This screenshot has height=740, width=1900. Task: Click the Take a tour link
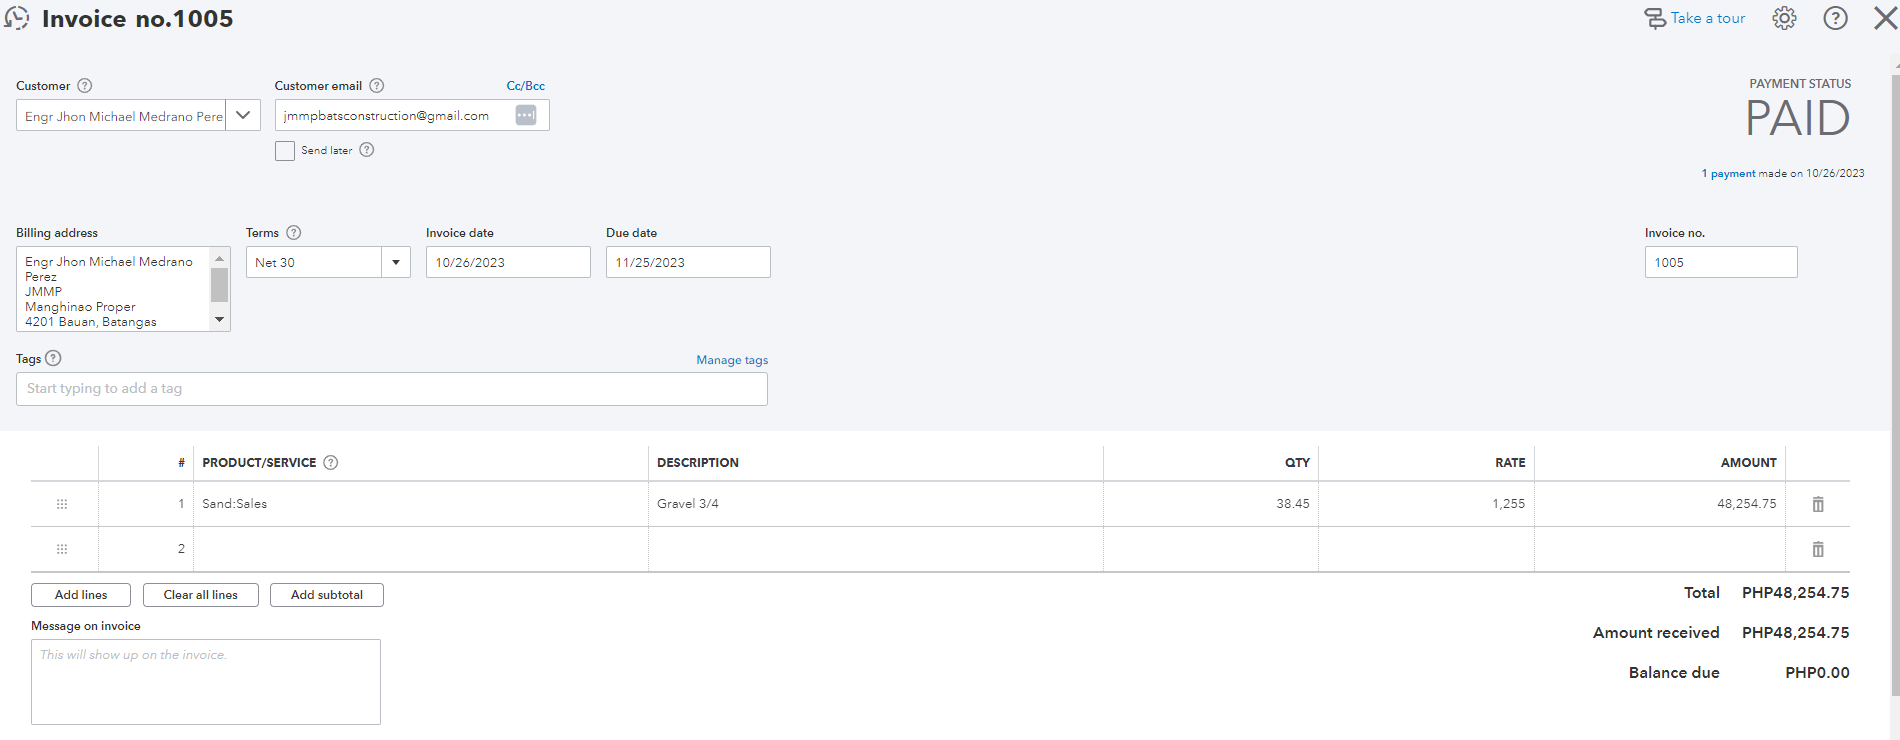[x=1695, y=19]
